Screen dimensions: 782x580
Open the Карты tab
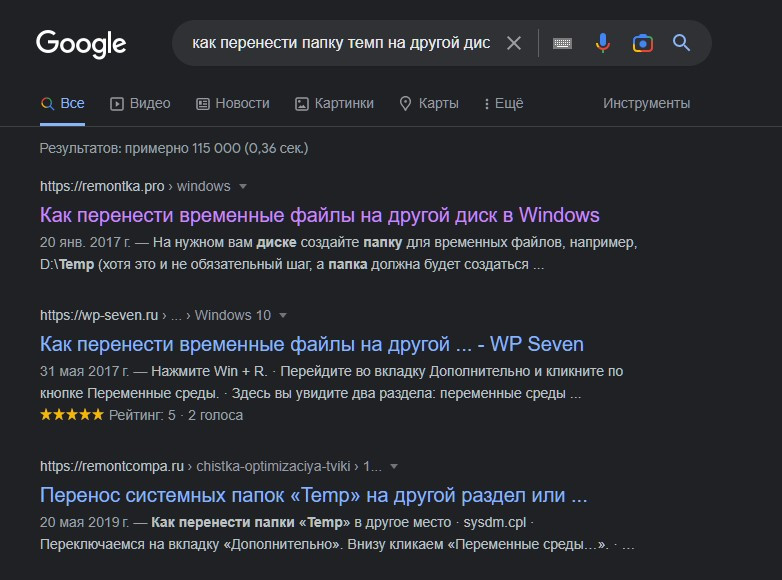point(429,103)
